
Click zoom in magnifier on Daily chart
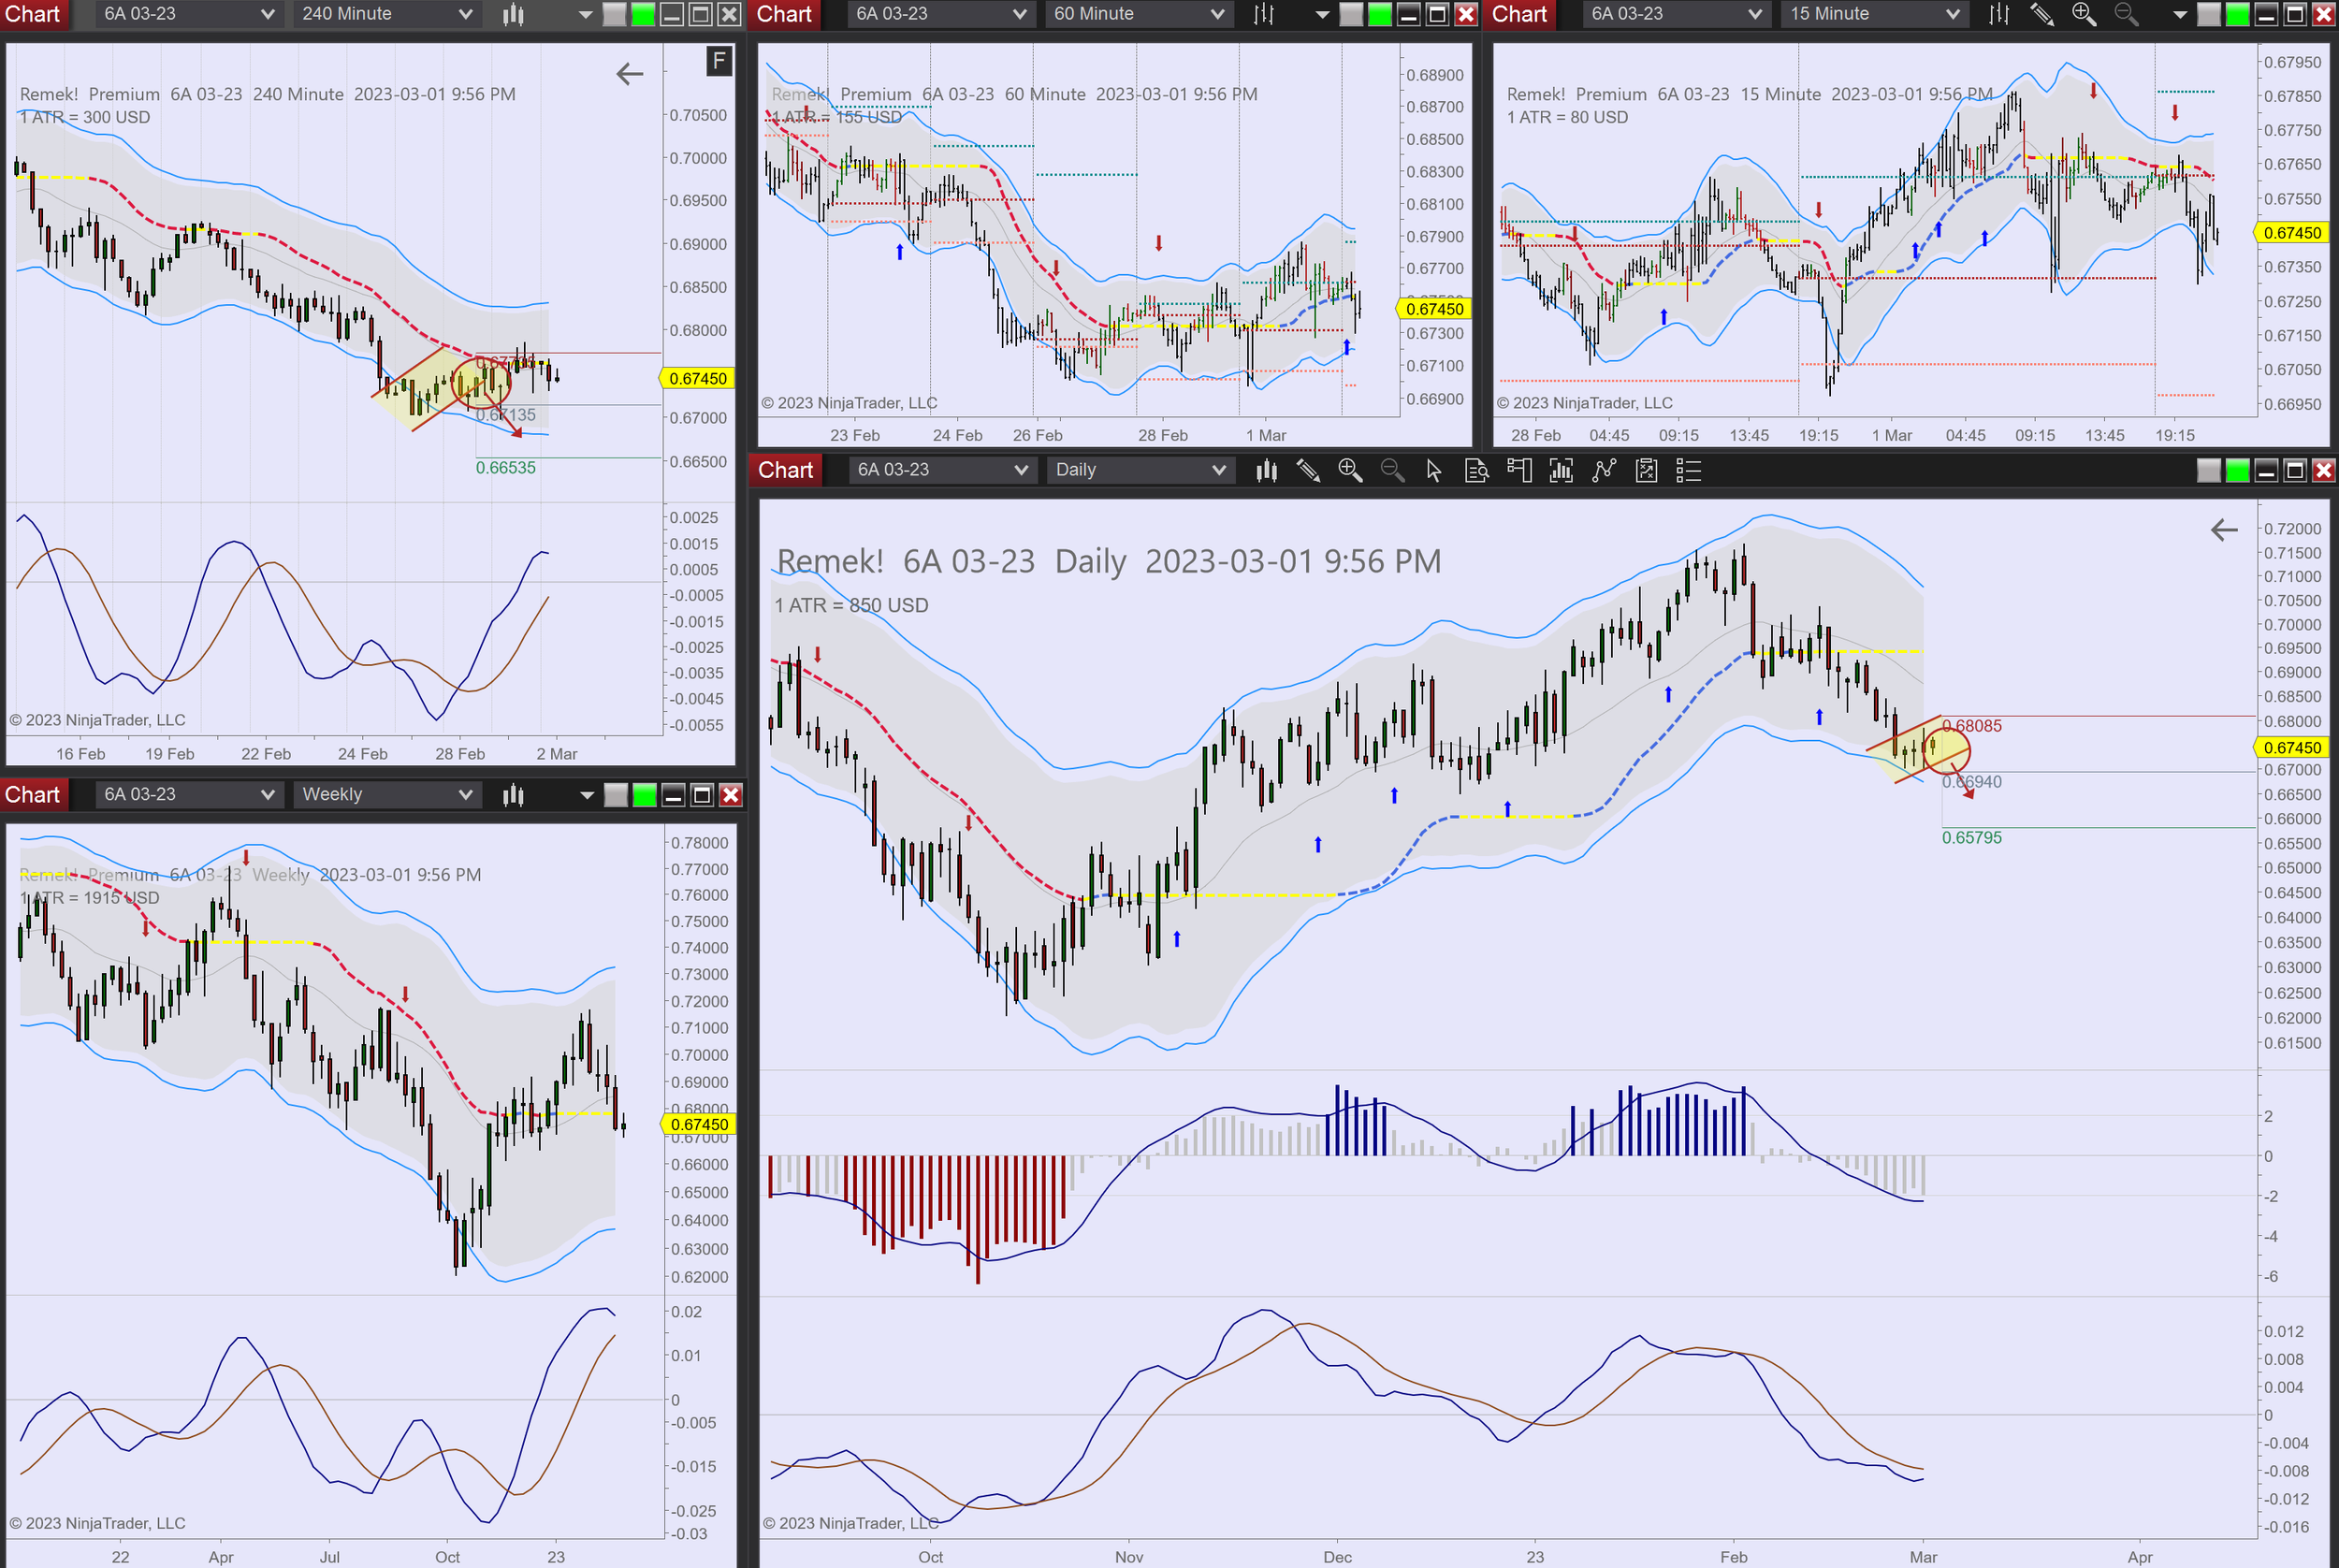pyautogui.click(x=1350, y=470)
